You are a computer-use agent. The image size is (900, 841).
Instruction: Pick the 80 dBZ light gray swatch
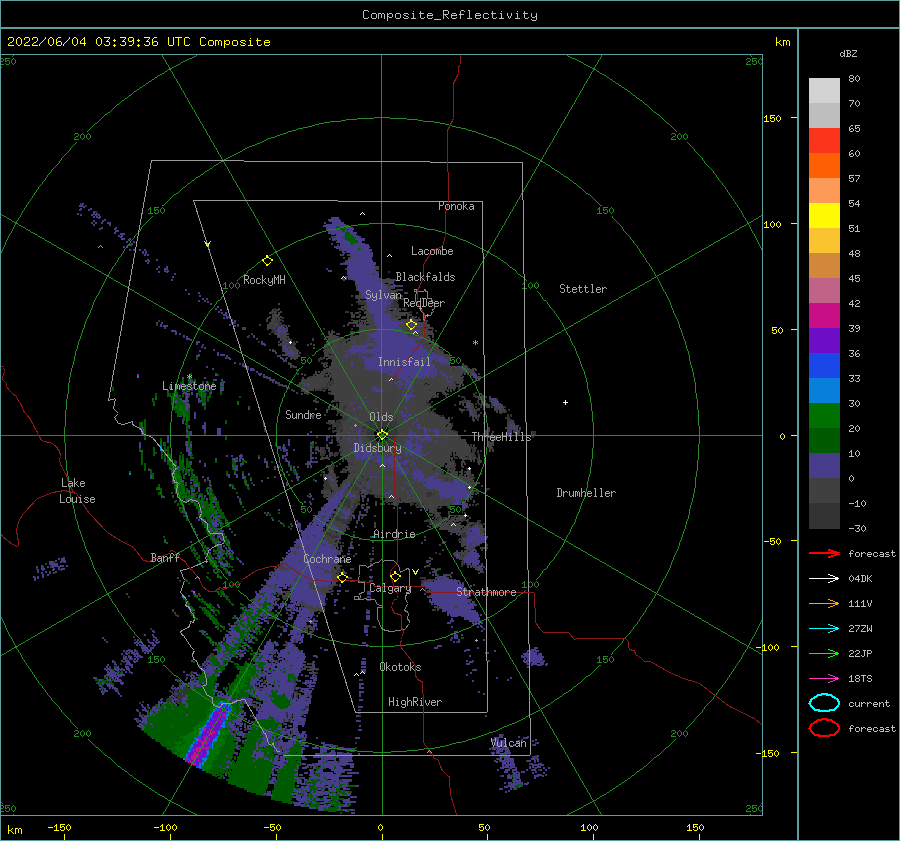(x=824, y=90)
